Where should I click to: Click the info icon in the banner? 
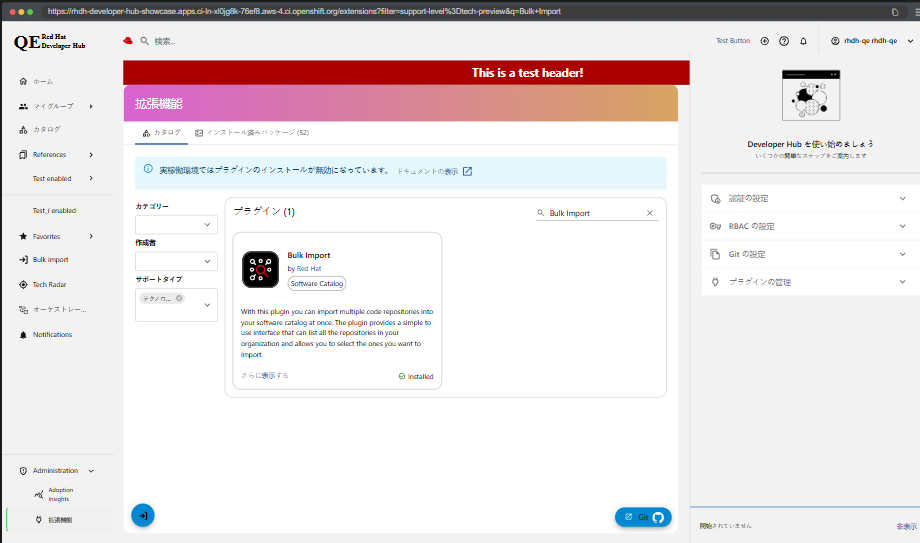click(148, 168)
